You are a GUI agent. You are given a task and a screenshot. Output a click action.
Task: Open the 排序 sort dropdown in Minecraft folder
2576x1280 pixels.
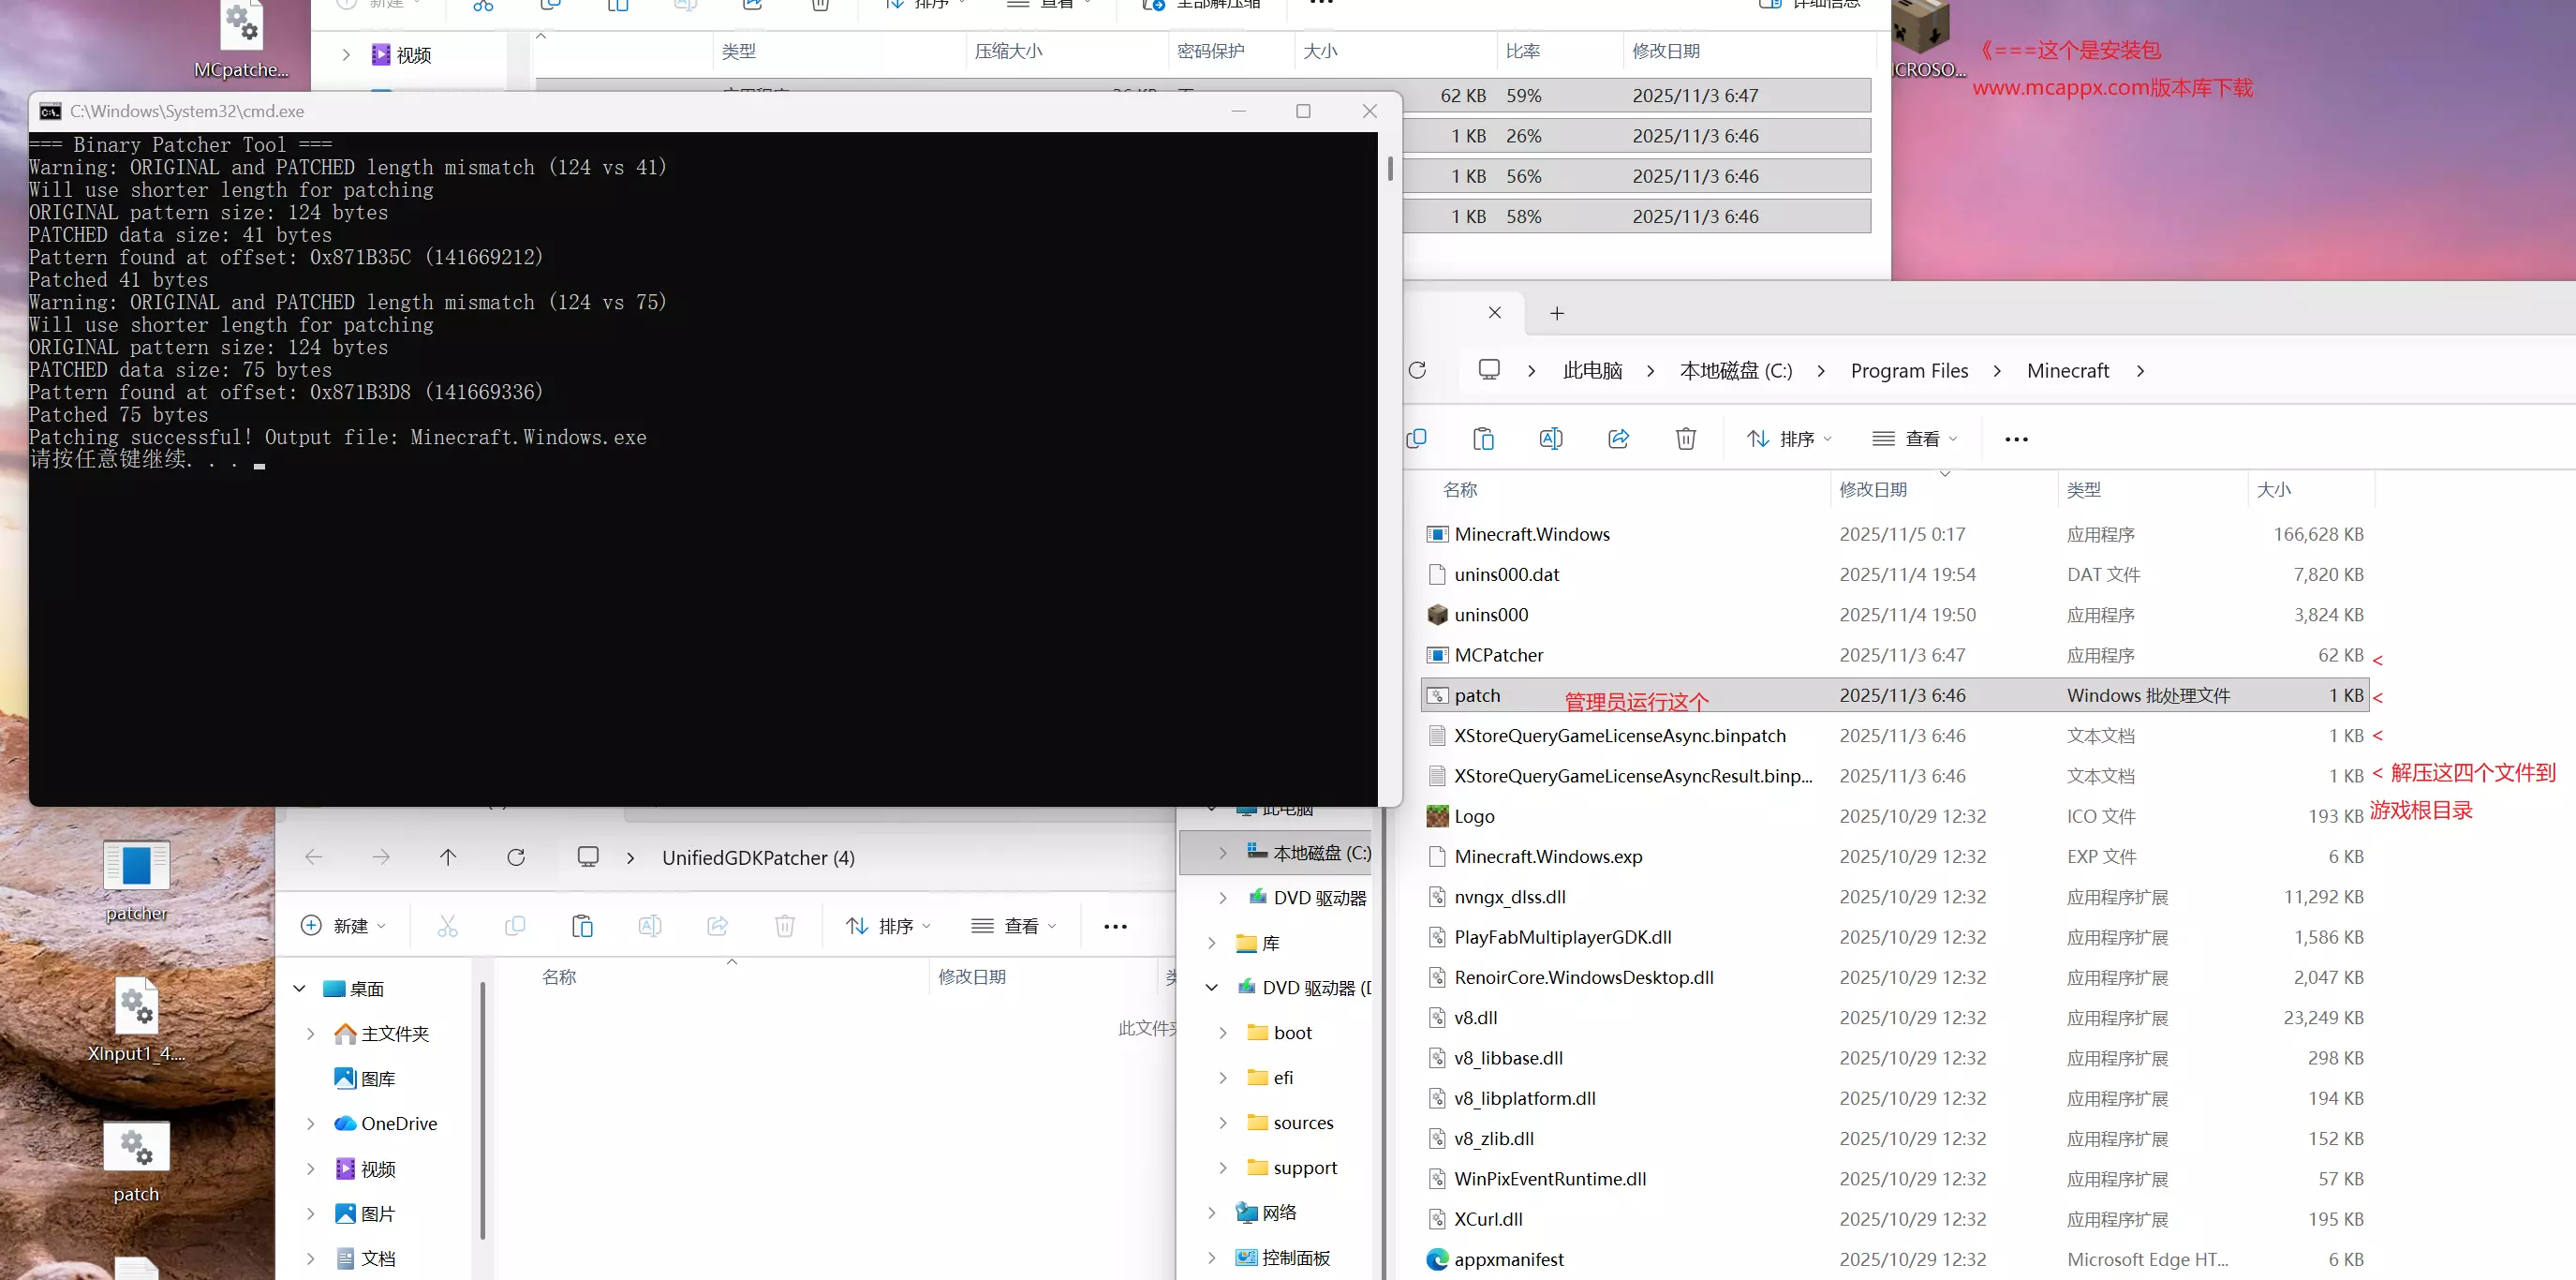1789,439
